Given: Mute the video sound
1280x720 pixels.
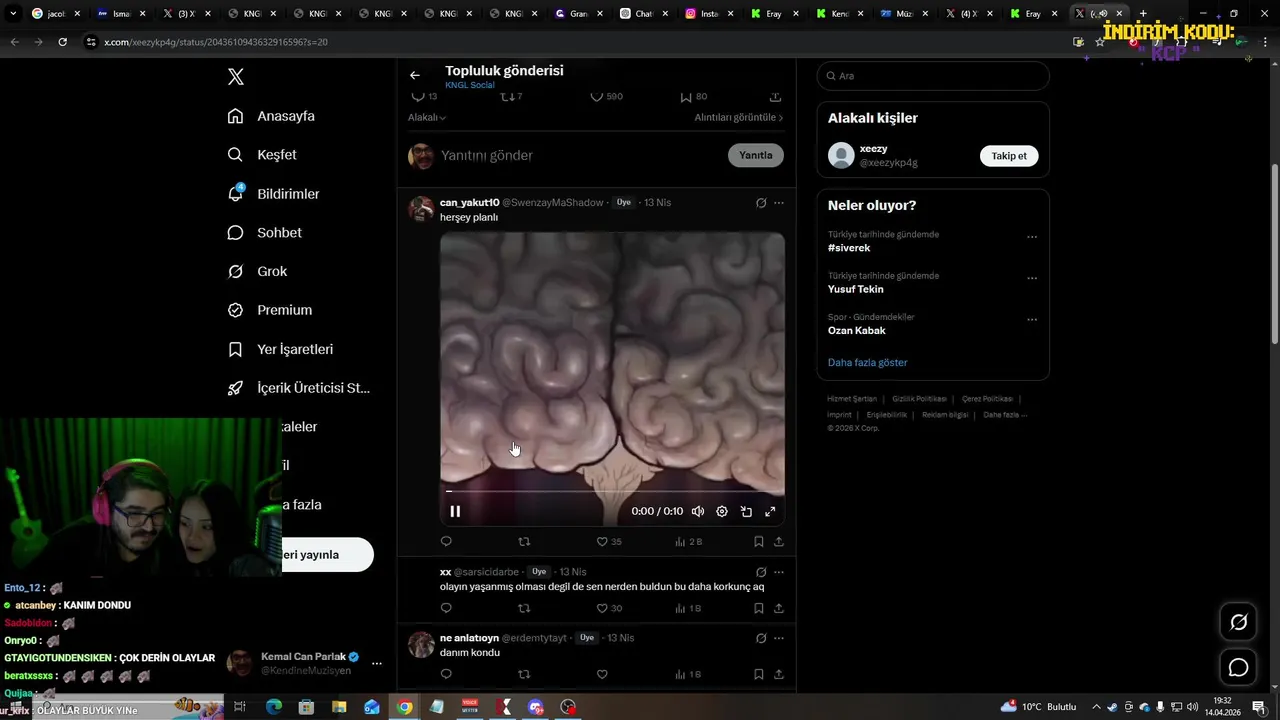Looking at the screenshot, I should point(698,511).
